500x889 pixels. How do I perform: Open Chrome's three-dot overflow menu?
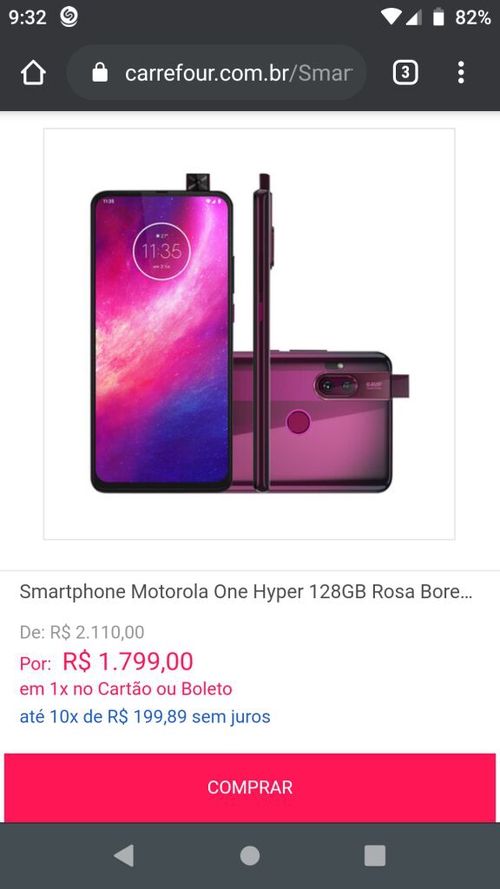pos(461,73)
